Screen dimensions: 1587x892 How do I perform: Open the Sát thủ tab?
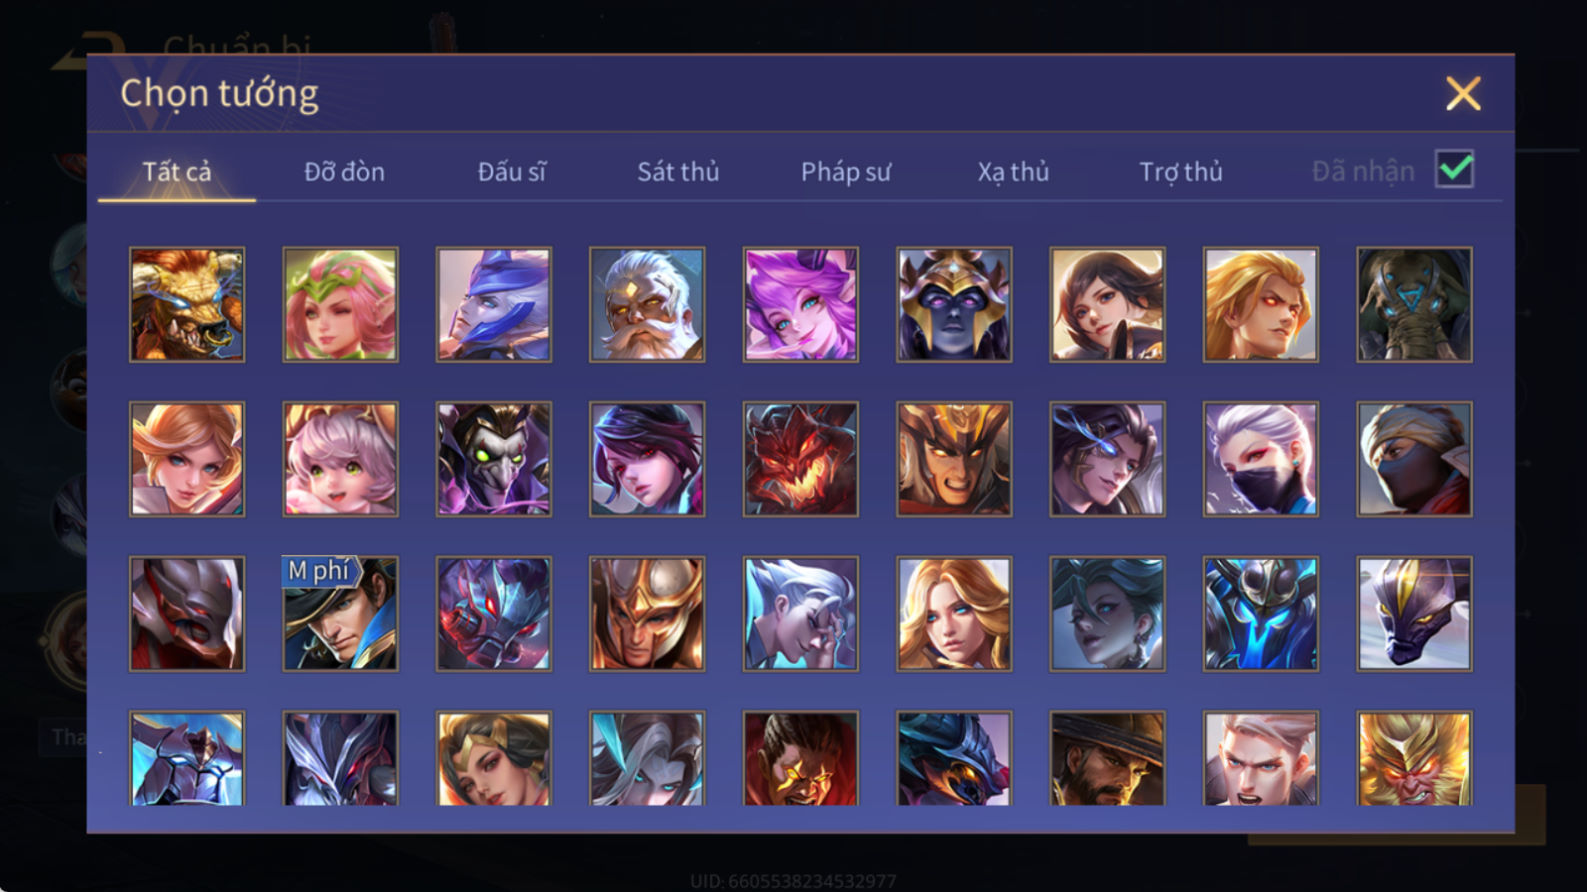678,172
